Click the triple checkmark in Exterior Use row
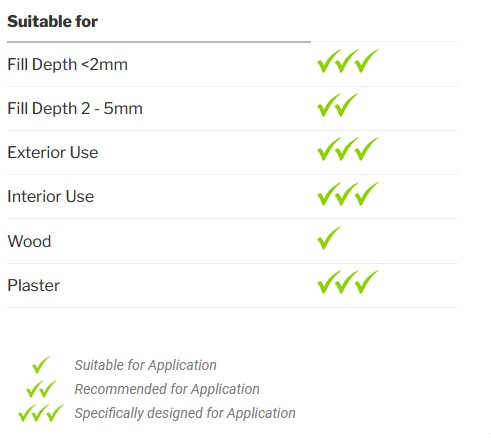The image size is (491, 444). 348,149
